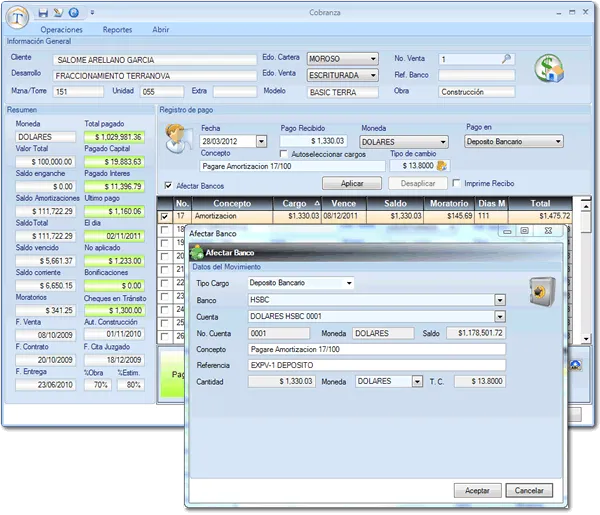Click the Concepto field in Afectar Banco
600x515 pixels.
(x=377, y=349)
